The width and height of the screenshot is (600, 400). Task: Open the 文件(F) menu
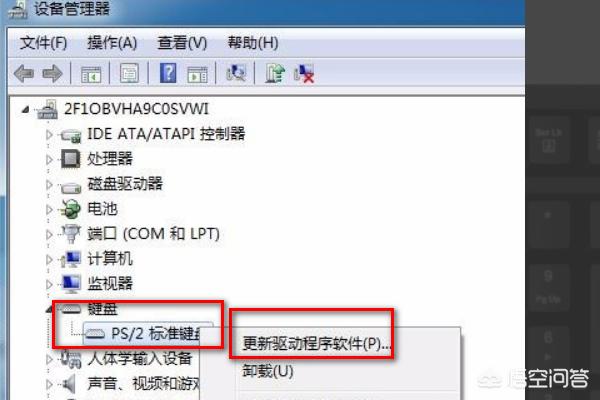(x=43, y=42)
